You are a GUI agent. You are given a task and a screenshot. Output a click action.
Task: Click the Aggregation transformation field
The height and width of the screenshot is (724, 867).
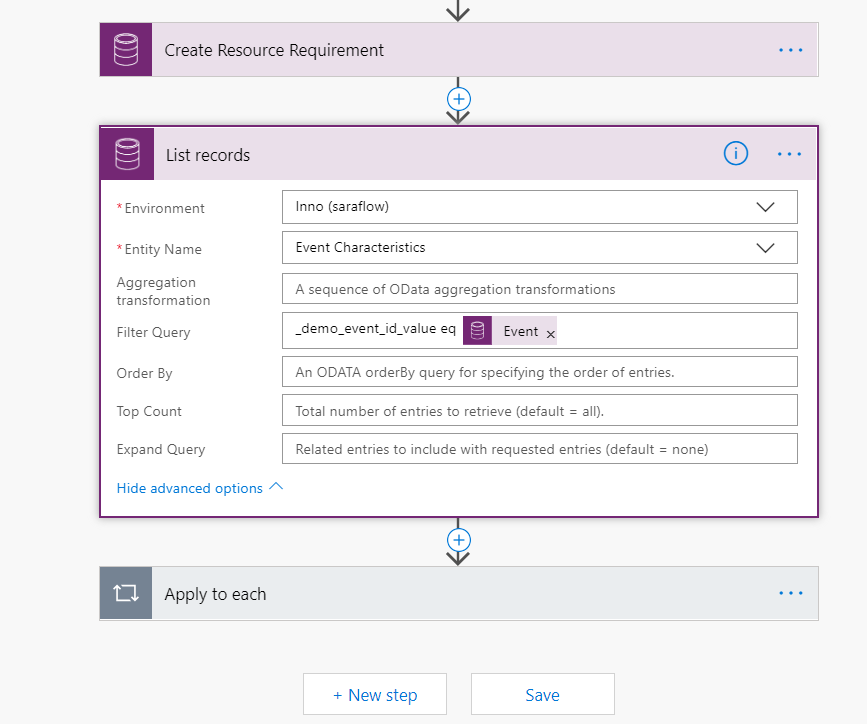[540, 289]
